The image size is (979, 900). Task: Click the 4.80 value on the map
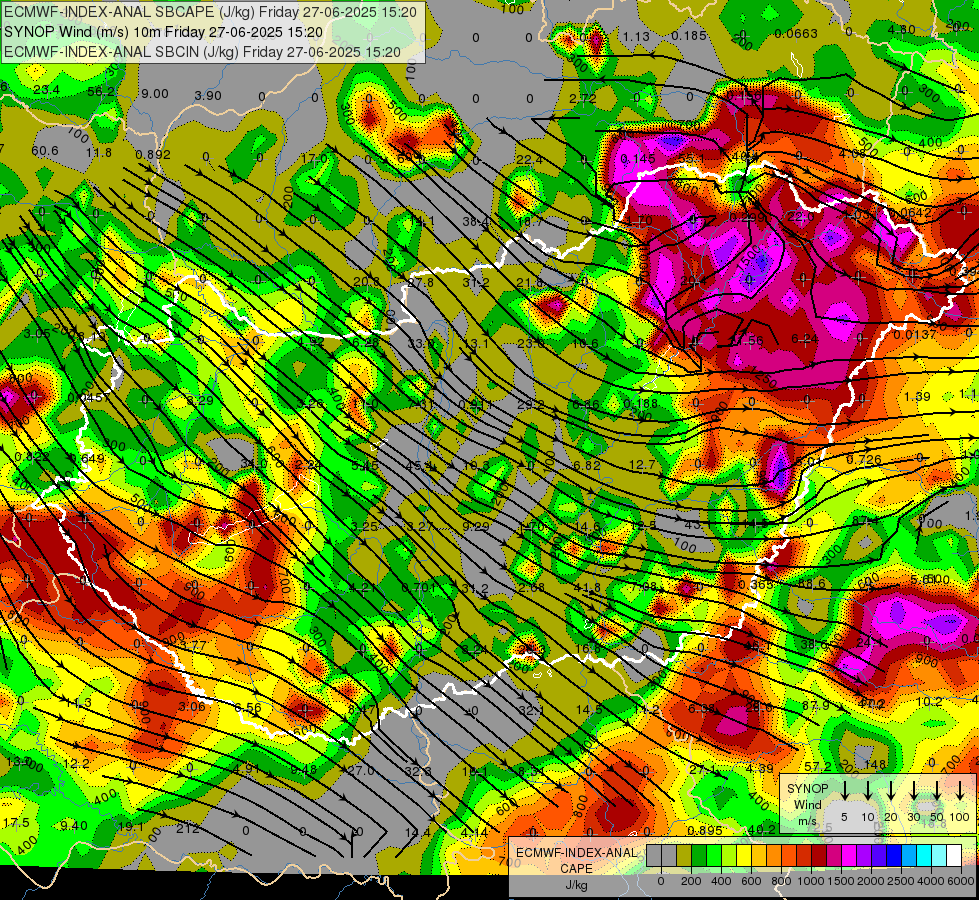tap(902, 29)
